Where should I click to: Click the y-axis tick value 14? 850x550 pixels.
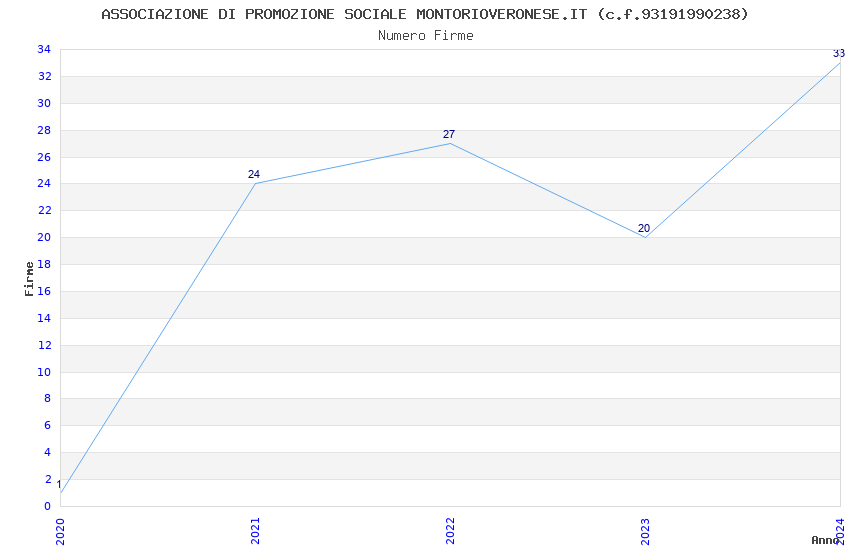point(44,318)
